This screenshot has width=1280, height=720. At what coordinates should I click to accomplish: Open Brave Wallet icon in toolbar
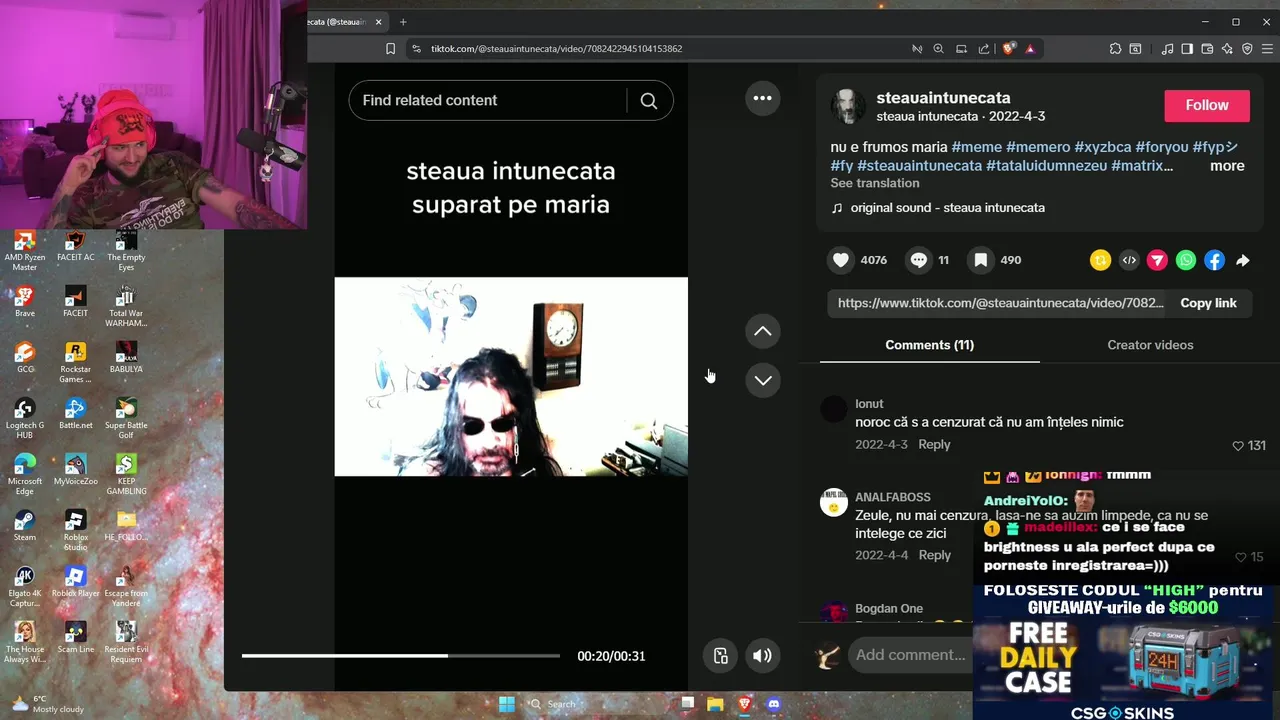1207,48
